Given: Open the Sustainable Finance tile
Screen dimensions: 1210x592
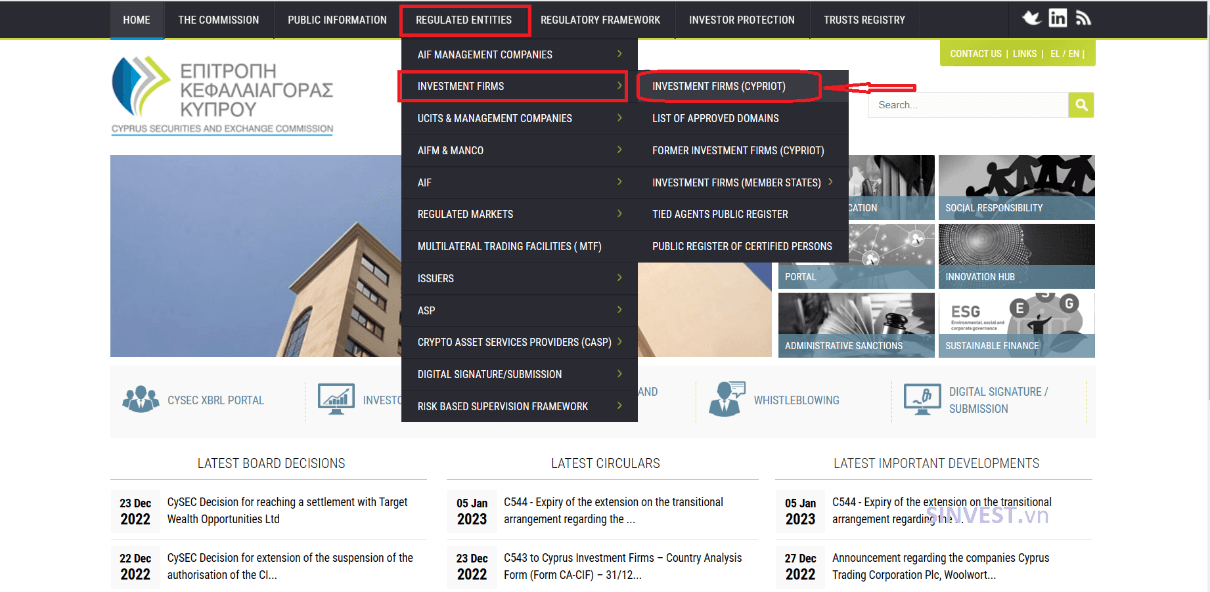Looking at the screenshot, I should (x=1017, y=325).
